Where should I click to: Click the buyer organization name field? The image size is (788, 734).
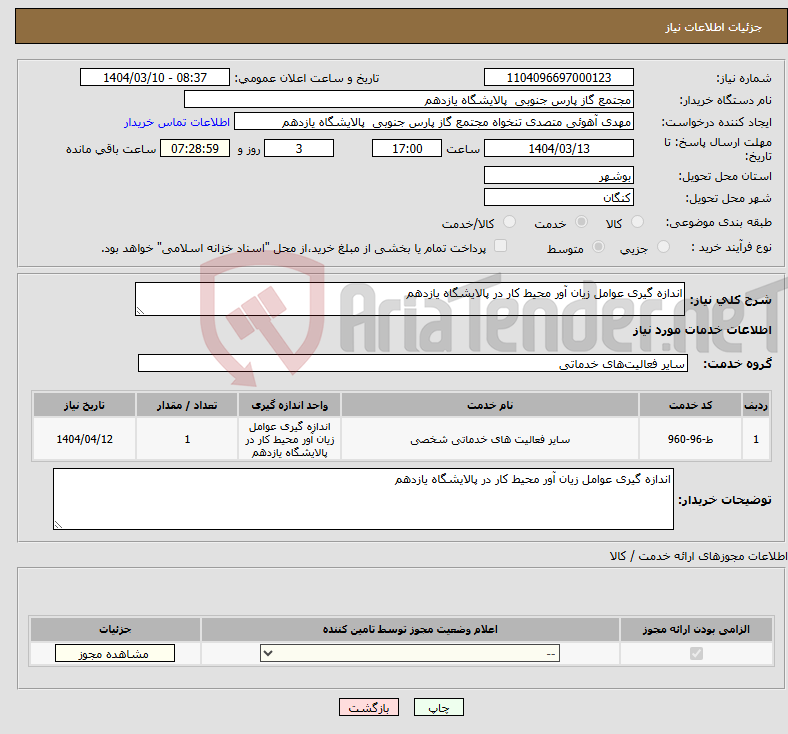pos(409,99)
